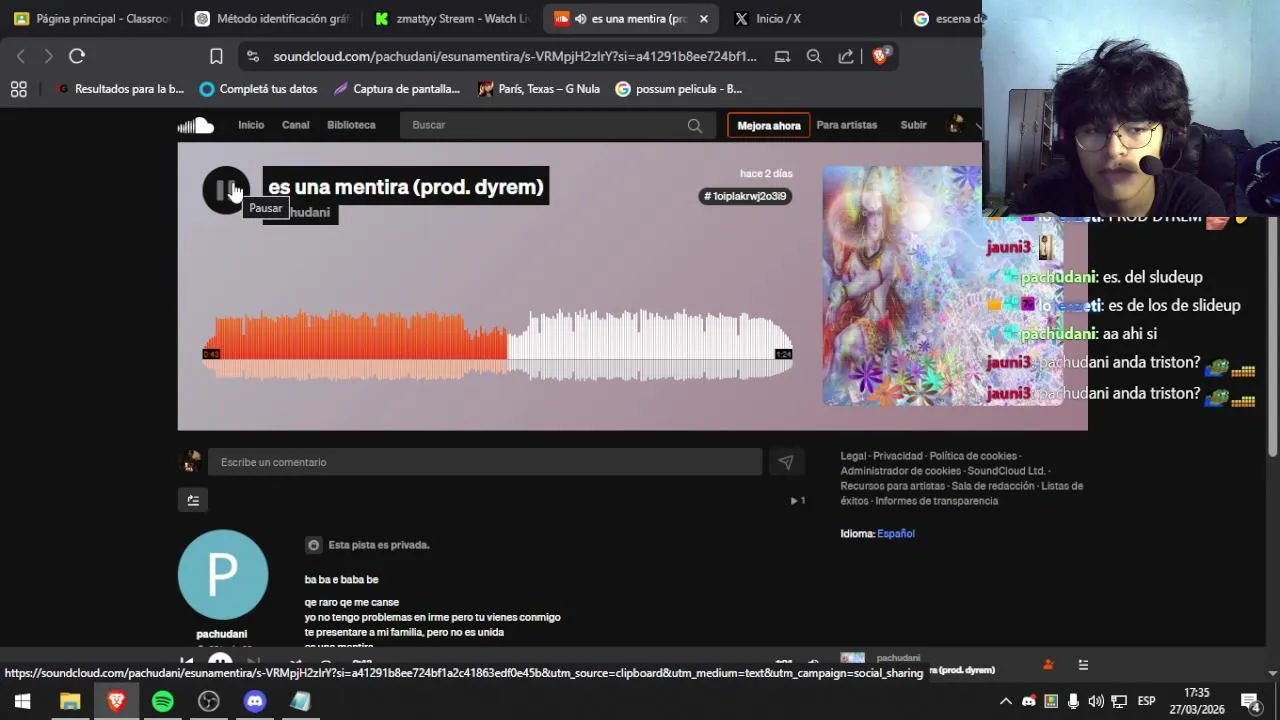Click the volume icon in system tray
This screenshot has width=1280, height=720.
click(1096, 701)
